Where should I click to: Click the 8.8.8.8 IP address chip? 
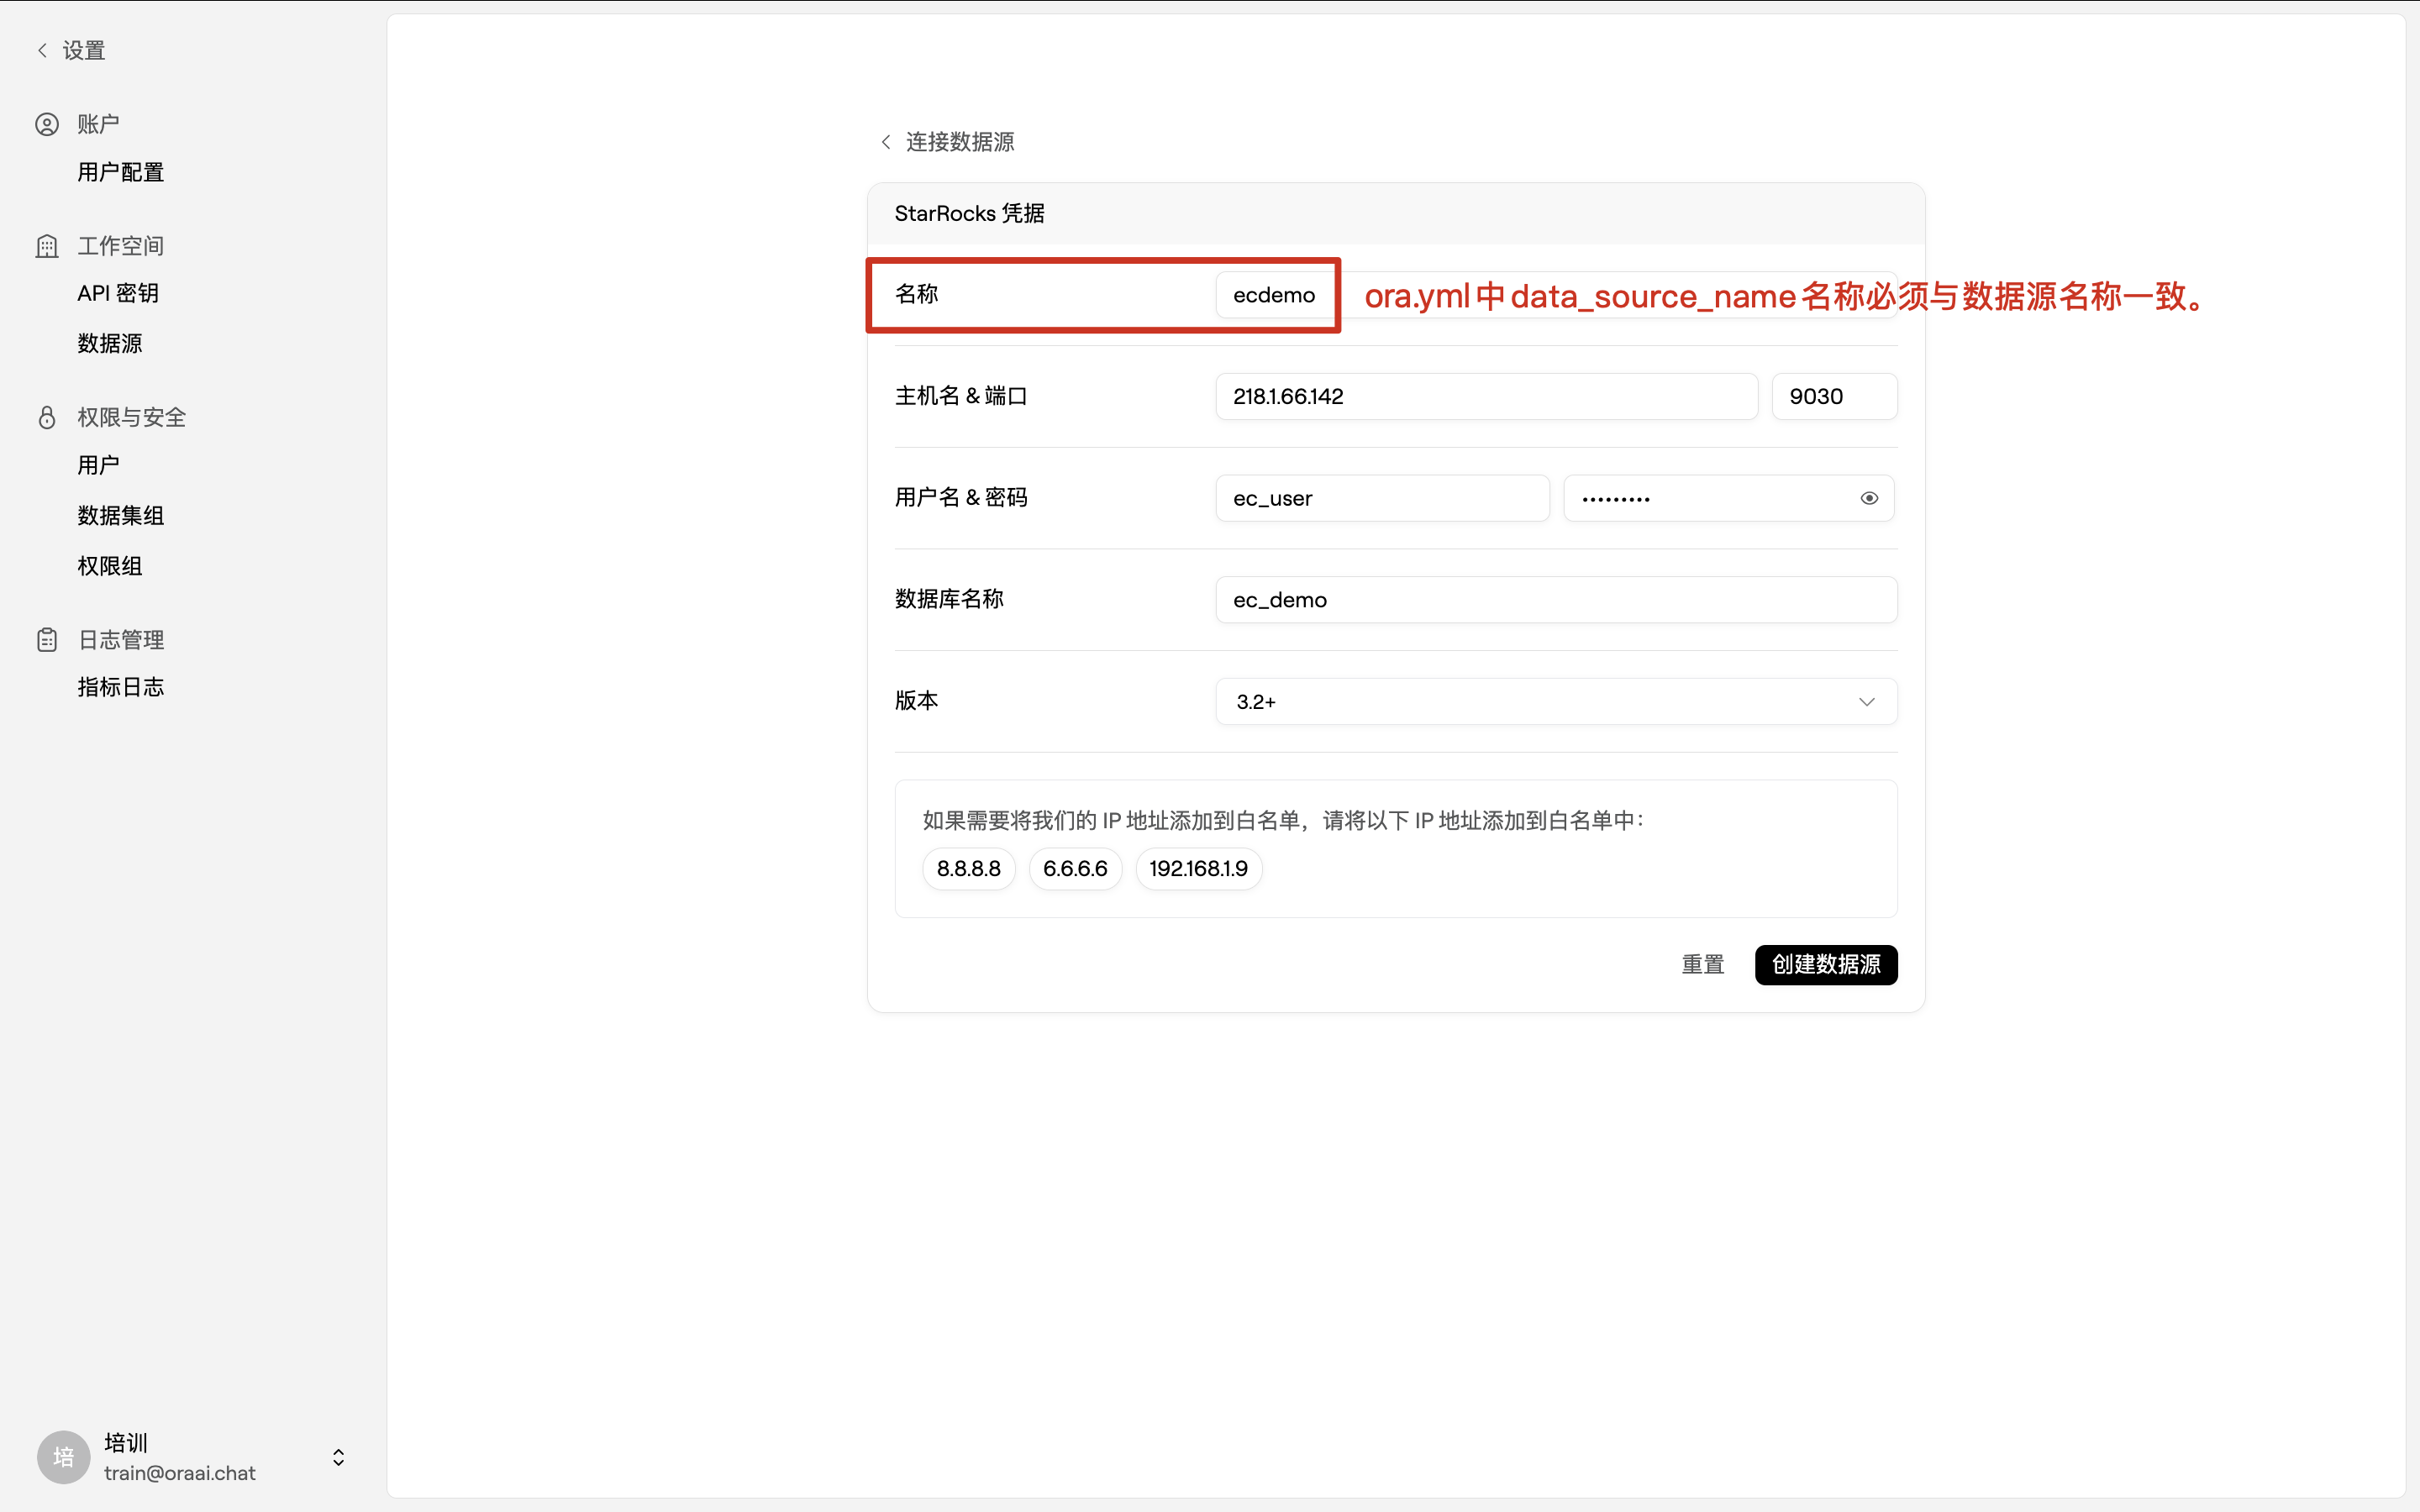tap(968, 868)
